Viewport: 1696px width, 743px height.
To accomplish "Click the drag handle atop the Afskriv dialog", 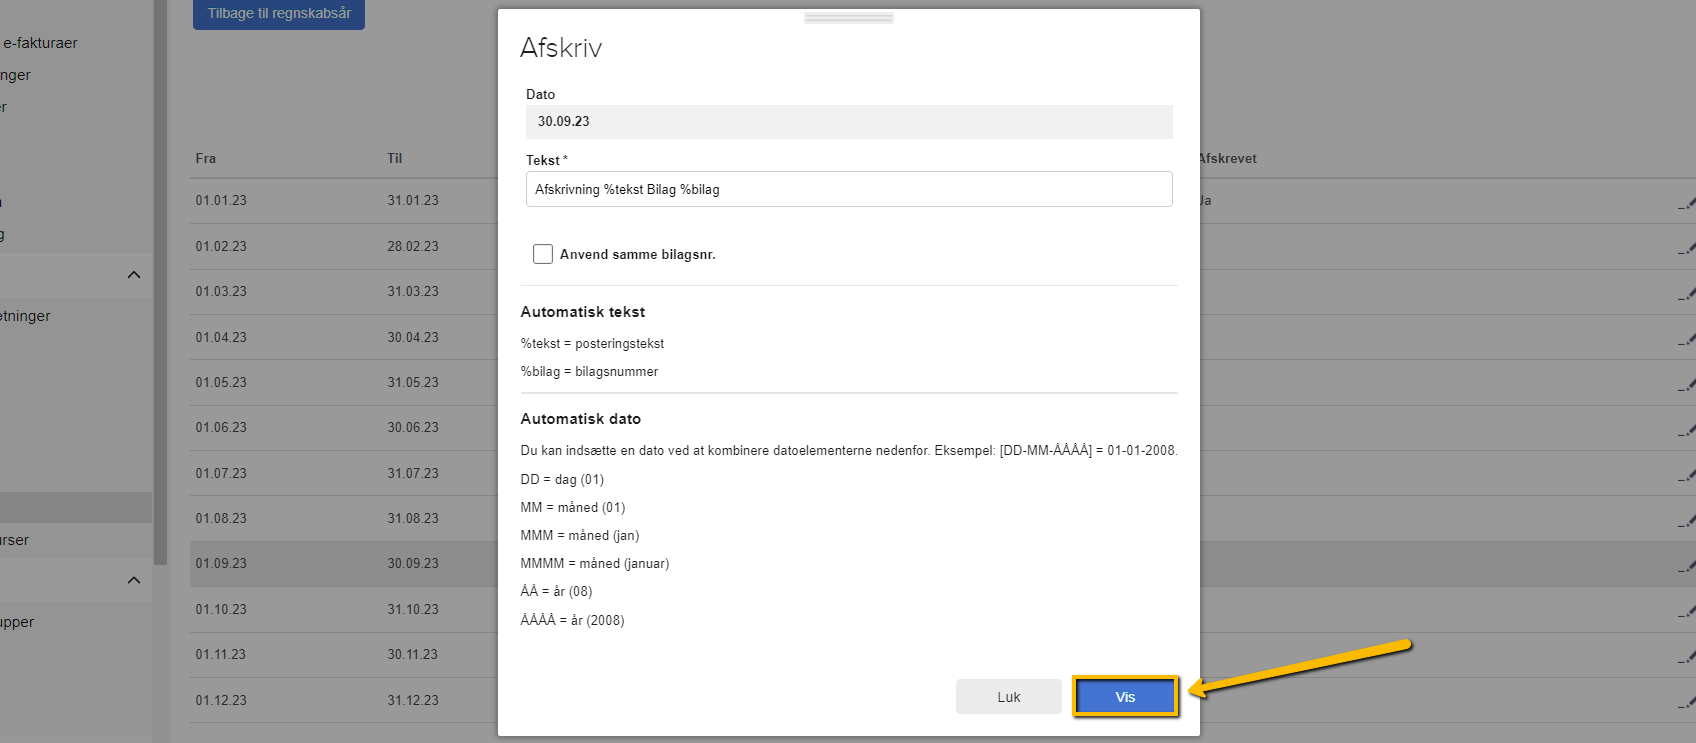I will 848,18.
